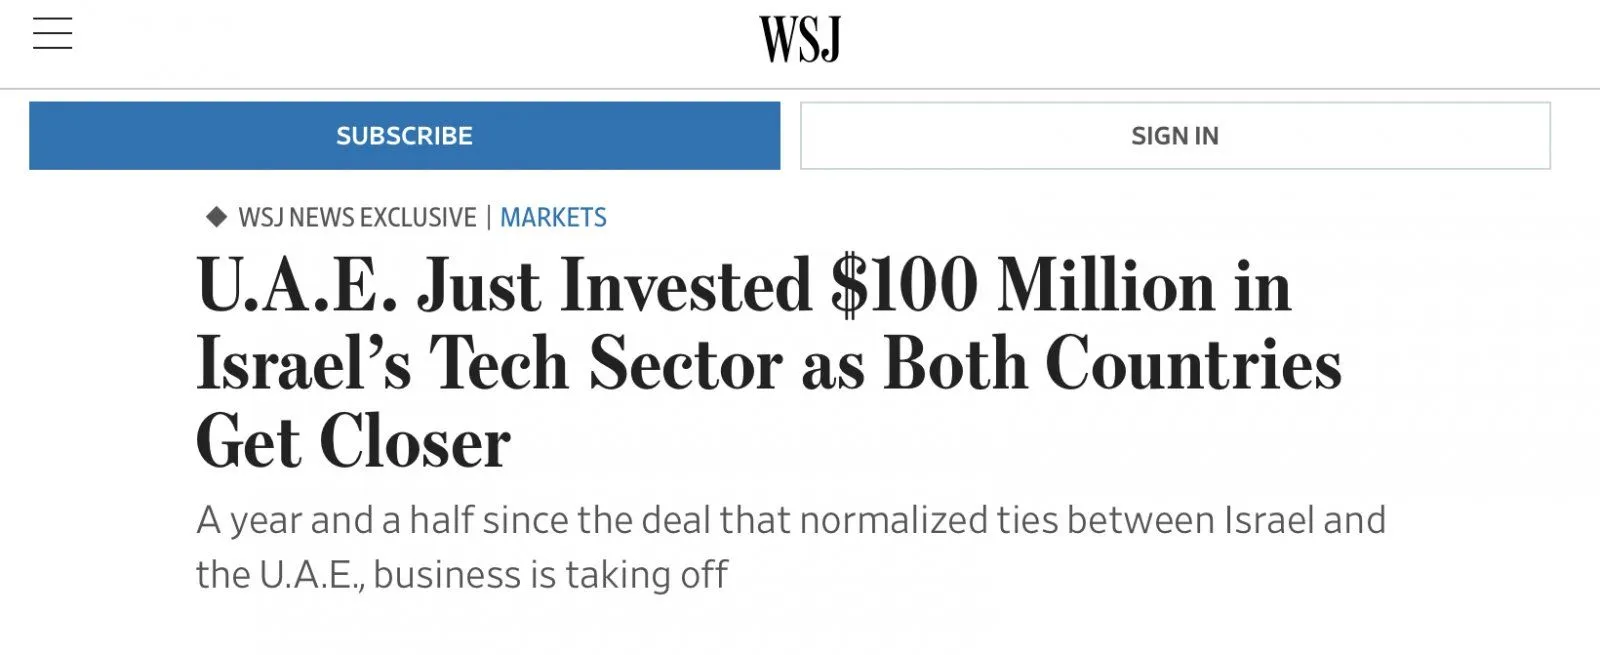The width and height of the screenshot is (1600, 655).
Task: Click the words "Just Invested" in headline
Action: tap(614, 286)
